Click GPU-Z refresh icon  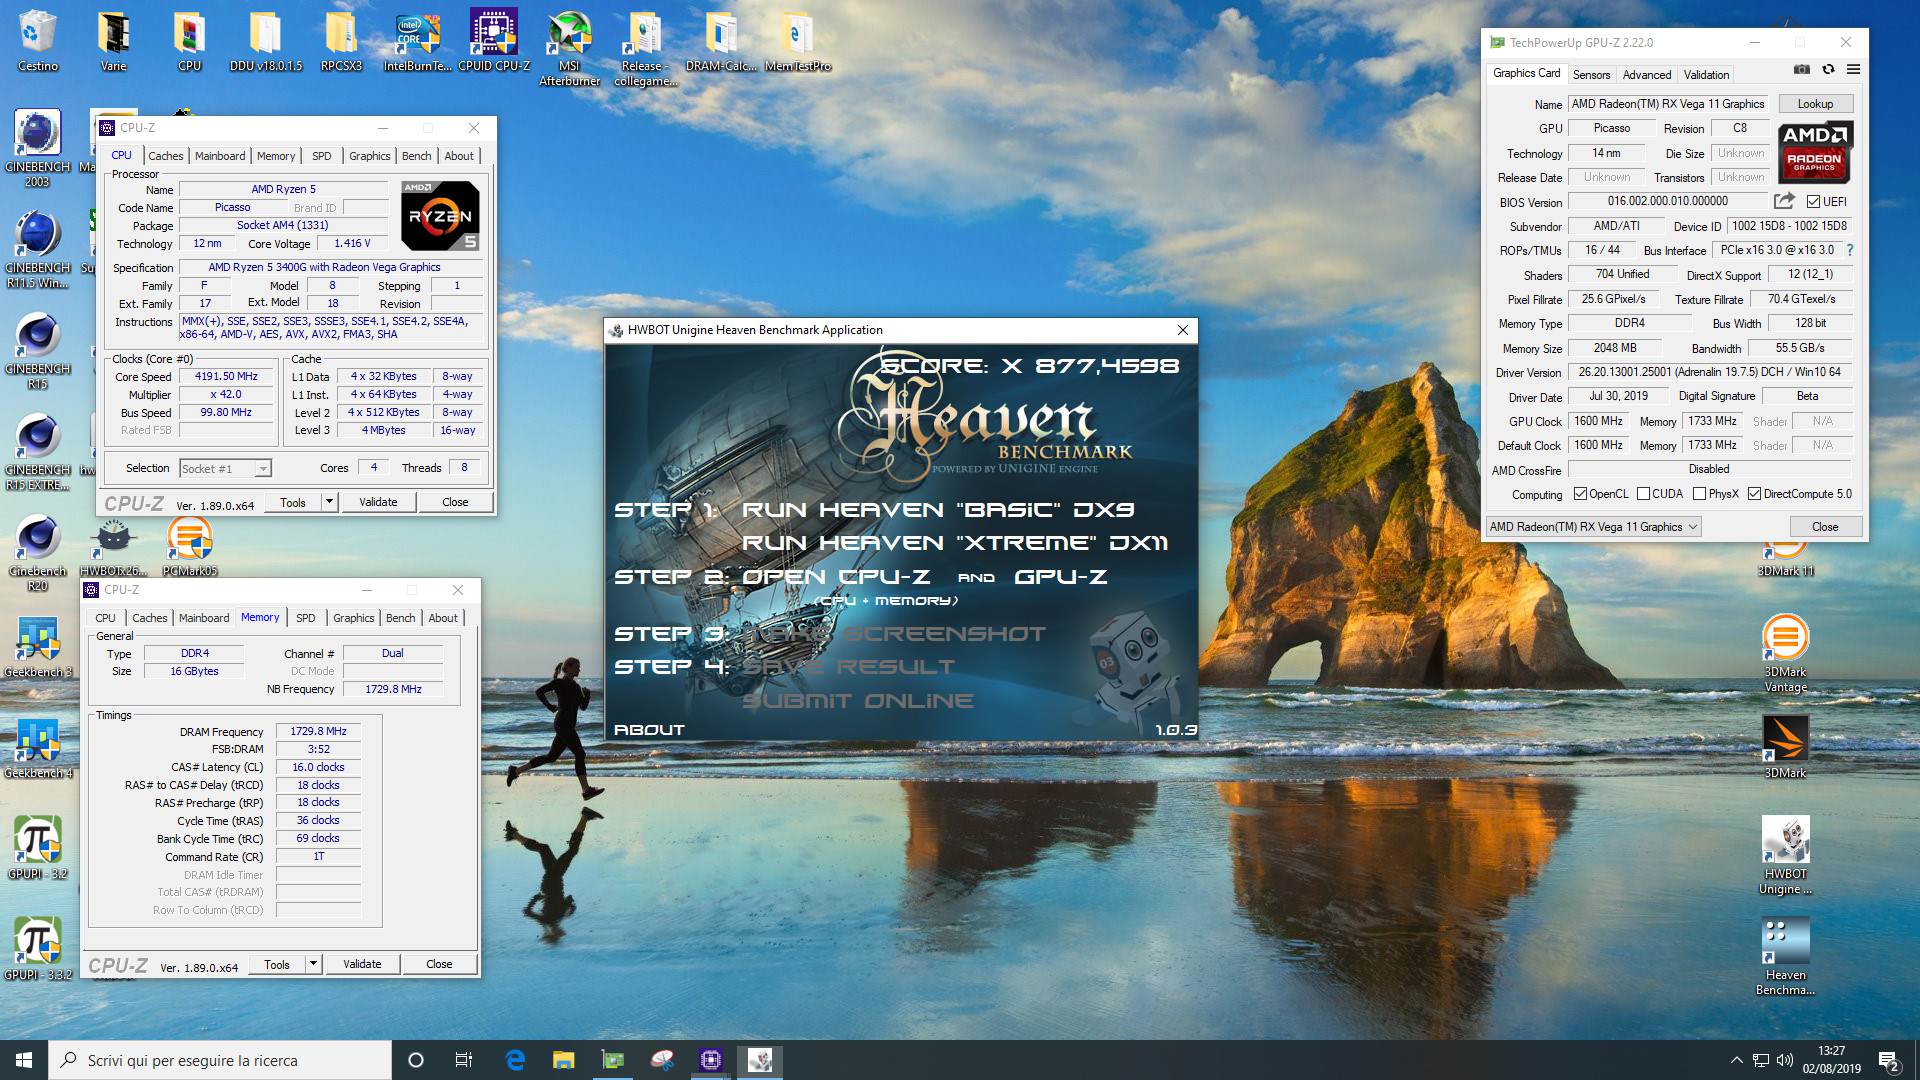pos(1828,69)
